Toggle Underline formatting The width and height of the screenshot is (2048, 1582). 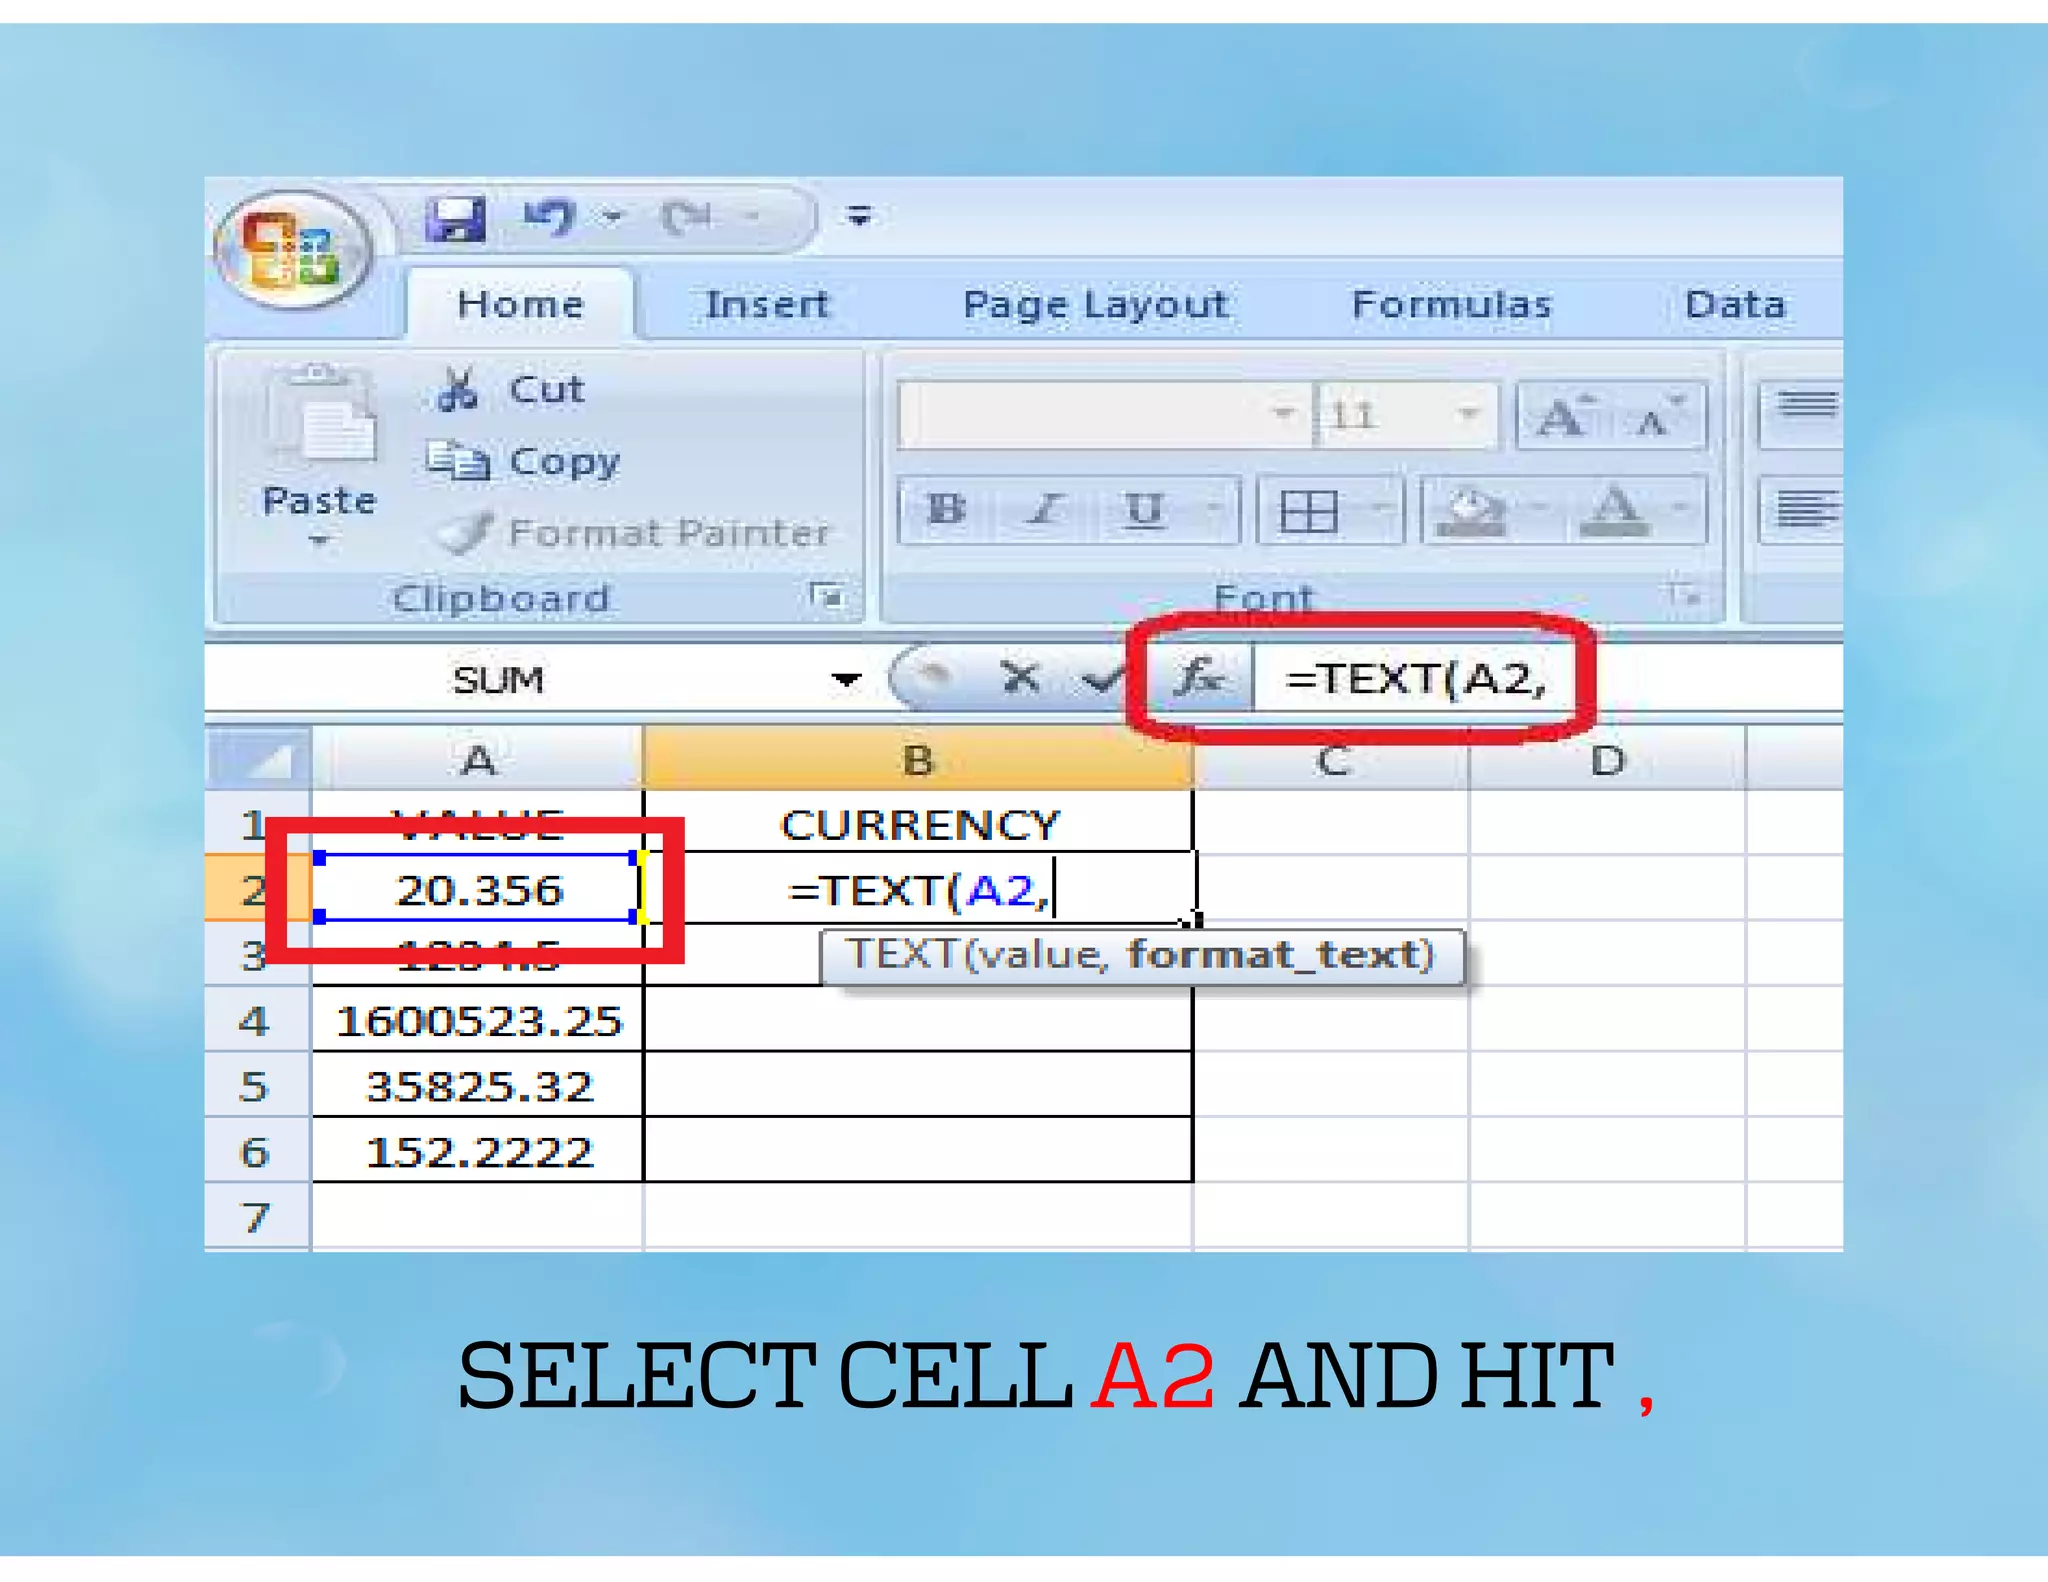[x=1144, y=510]
